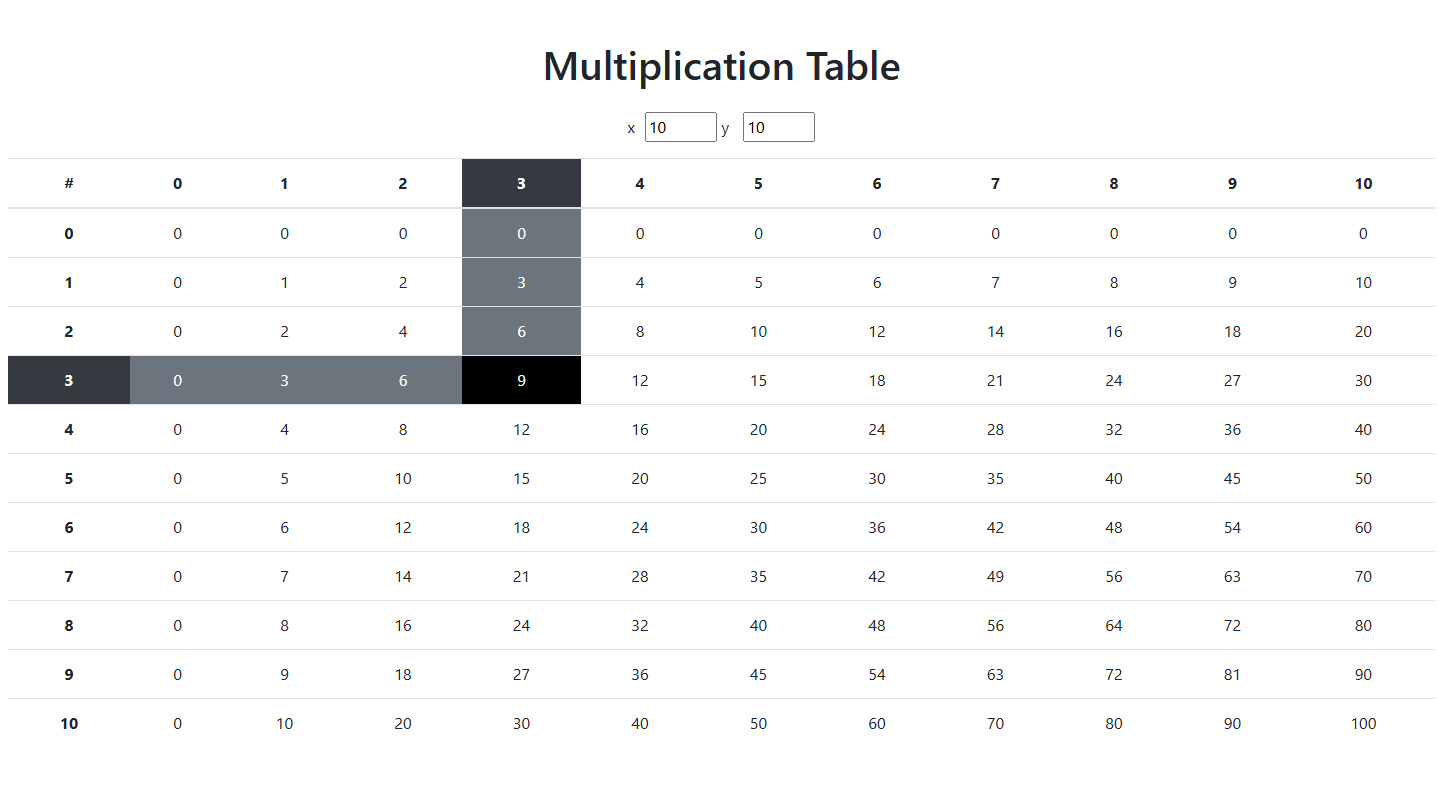Click the row header labeled 10
This screenshot has width=1438, height=788.
pos(68,723)
